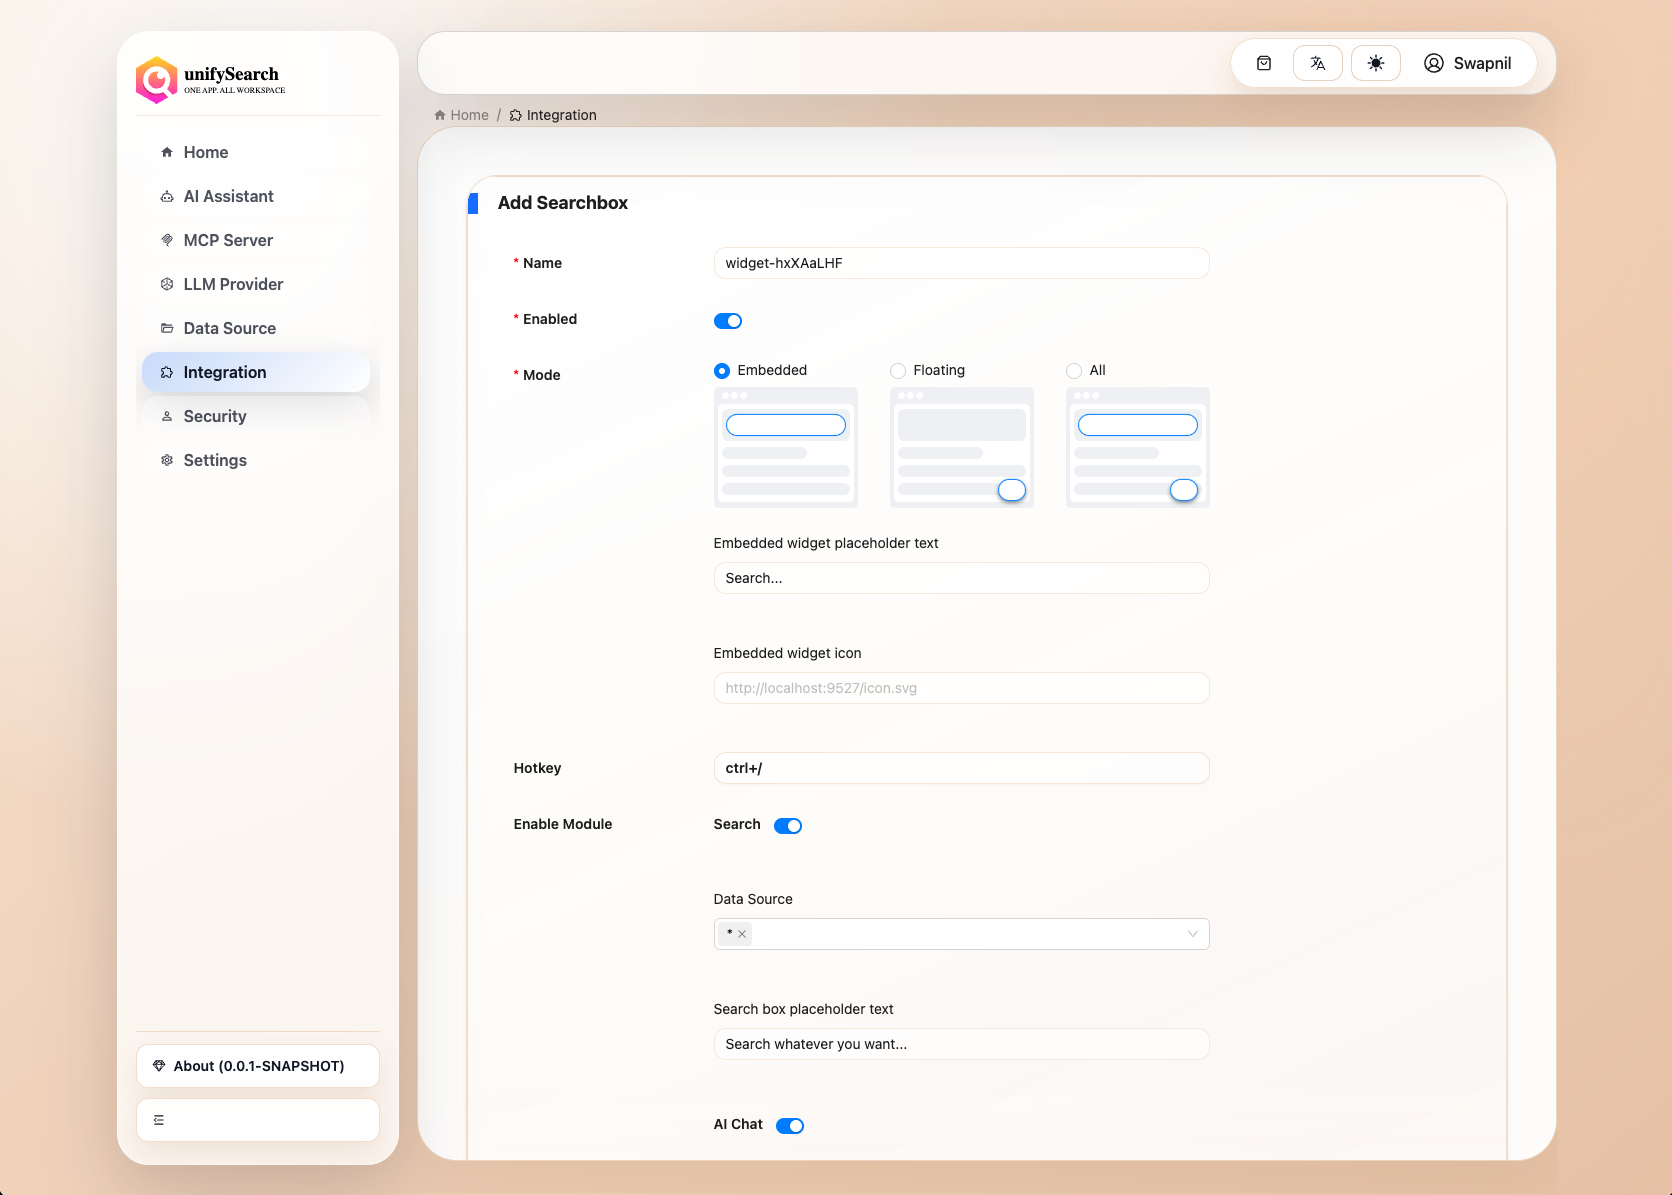Remove the * tag from Data Source

[x=742, y=934]
